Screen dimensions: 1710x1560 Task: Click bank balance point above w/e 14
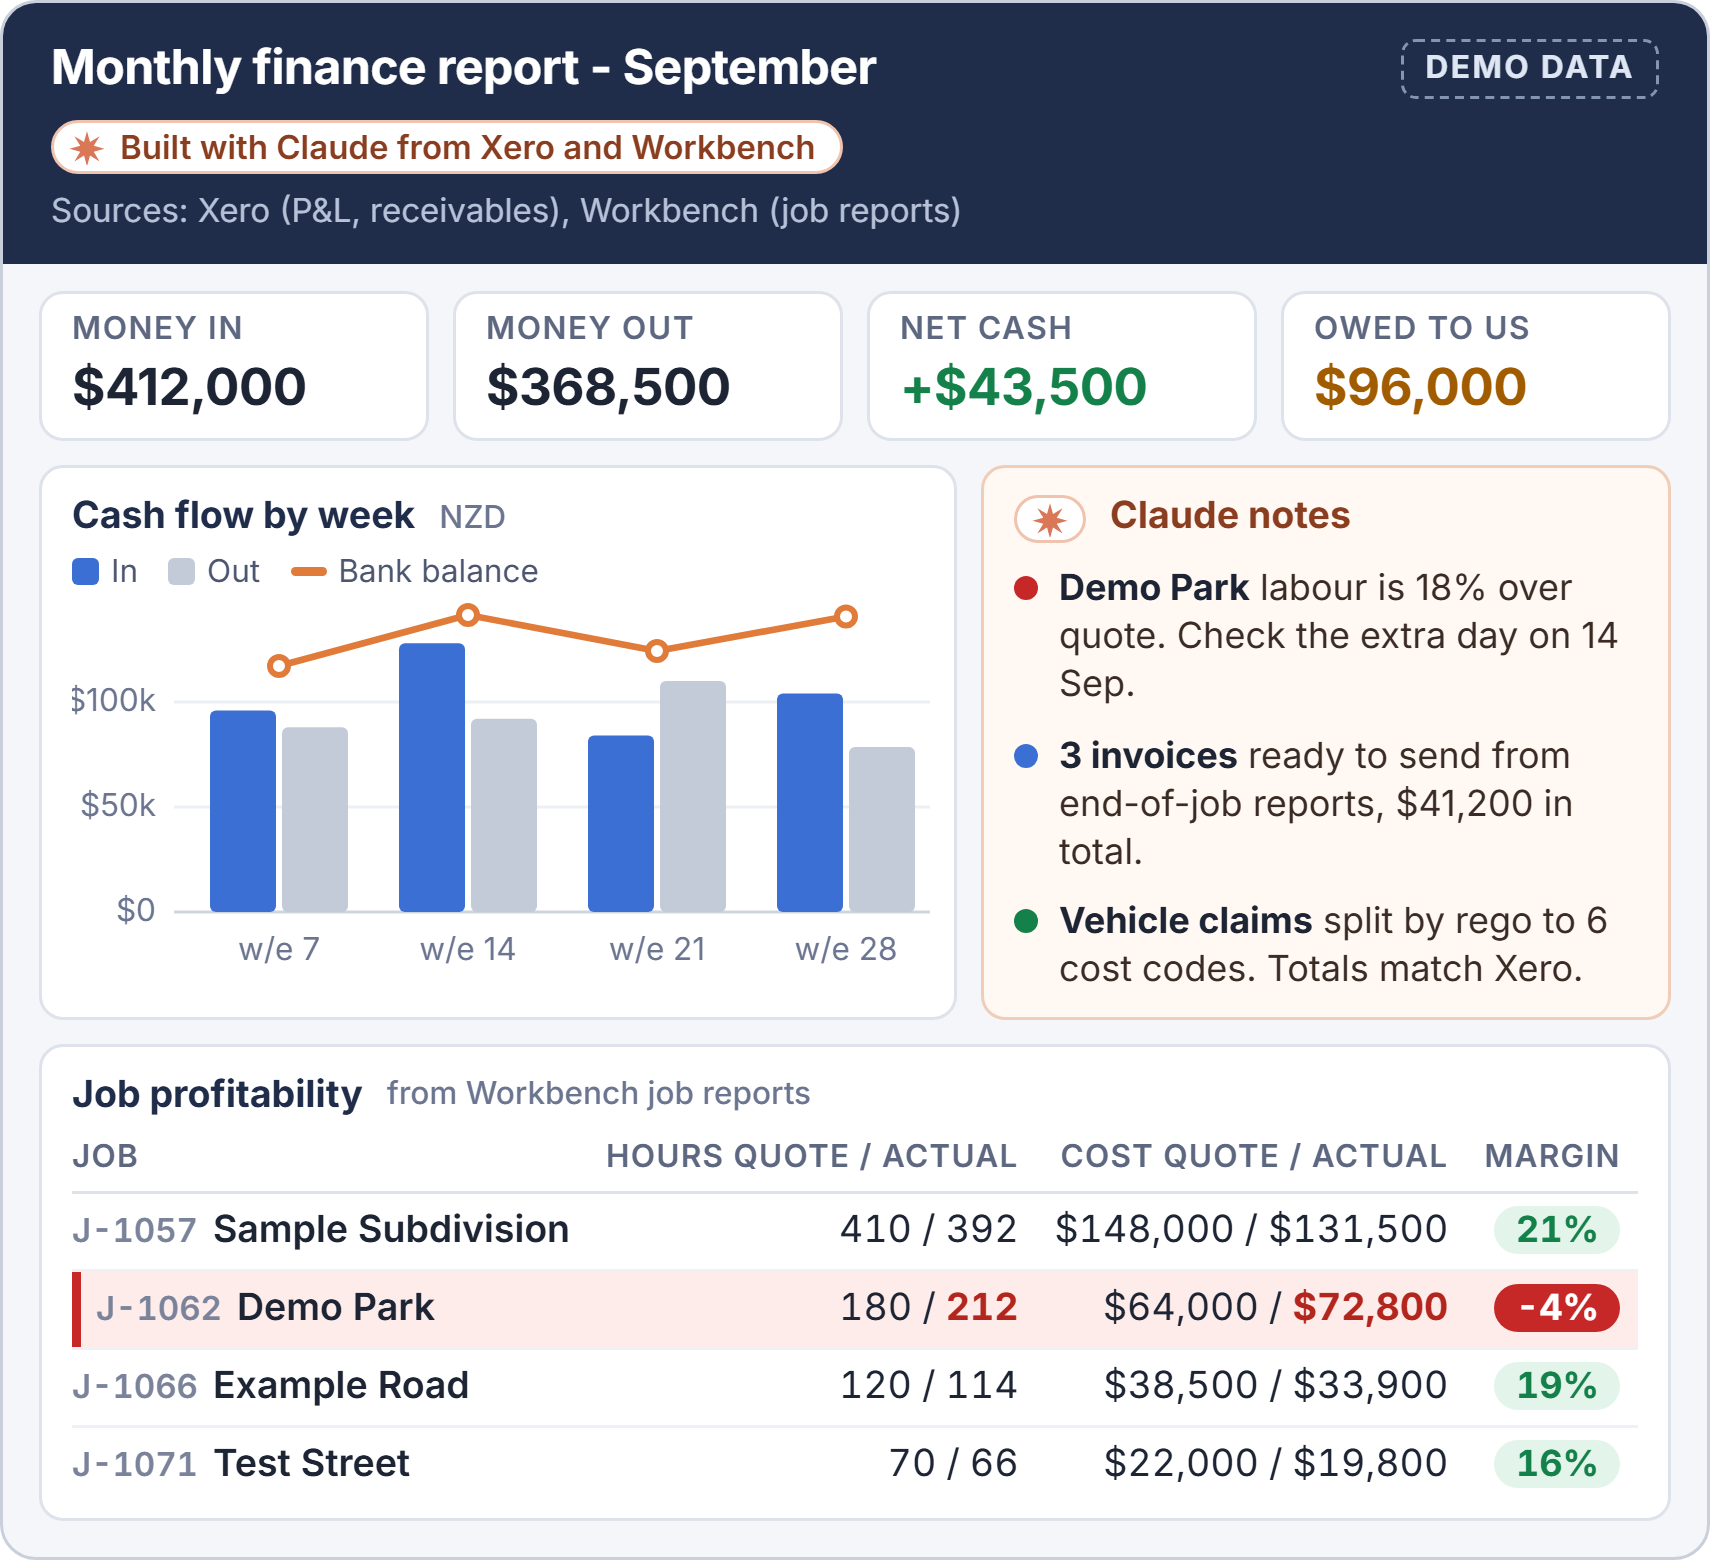pyautogui.click(x=467, y=614)
